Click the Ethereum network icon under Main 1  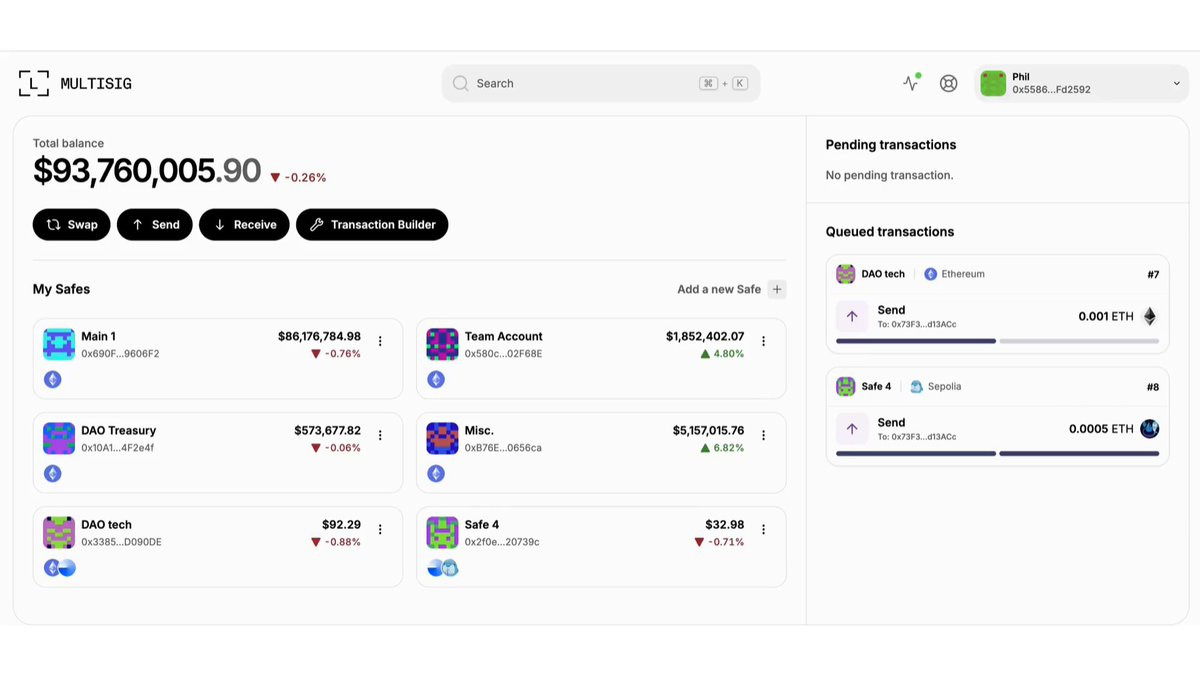[x=53, y=379]
